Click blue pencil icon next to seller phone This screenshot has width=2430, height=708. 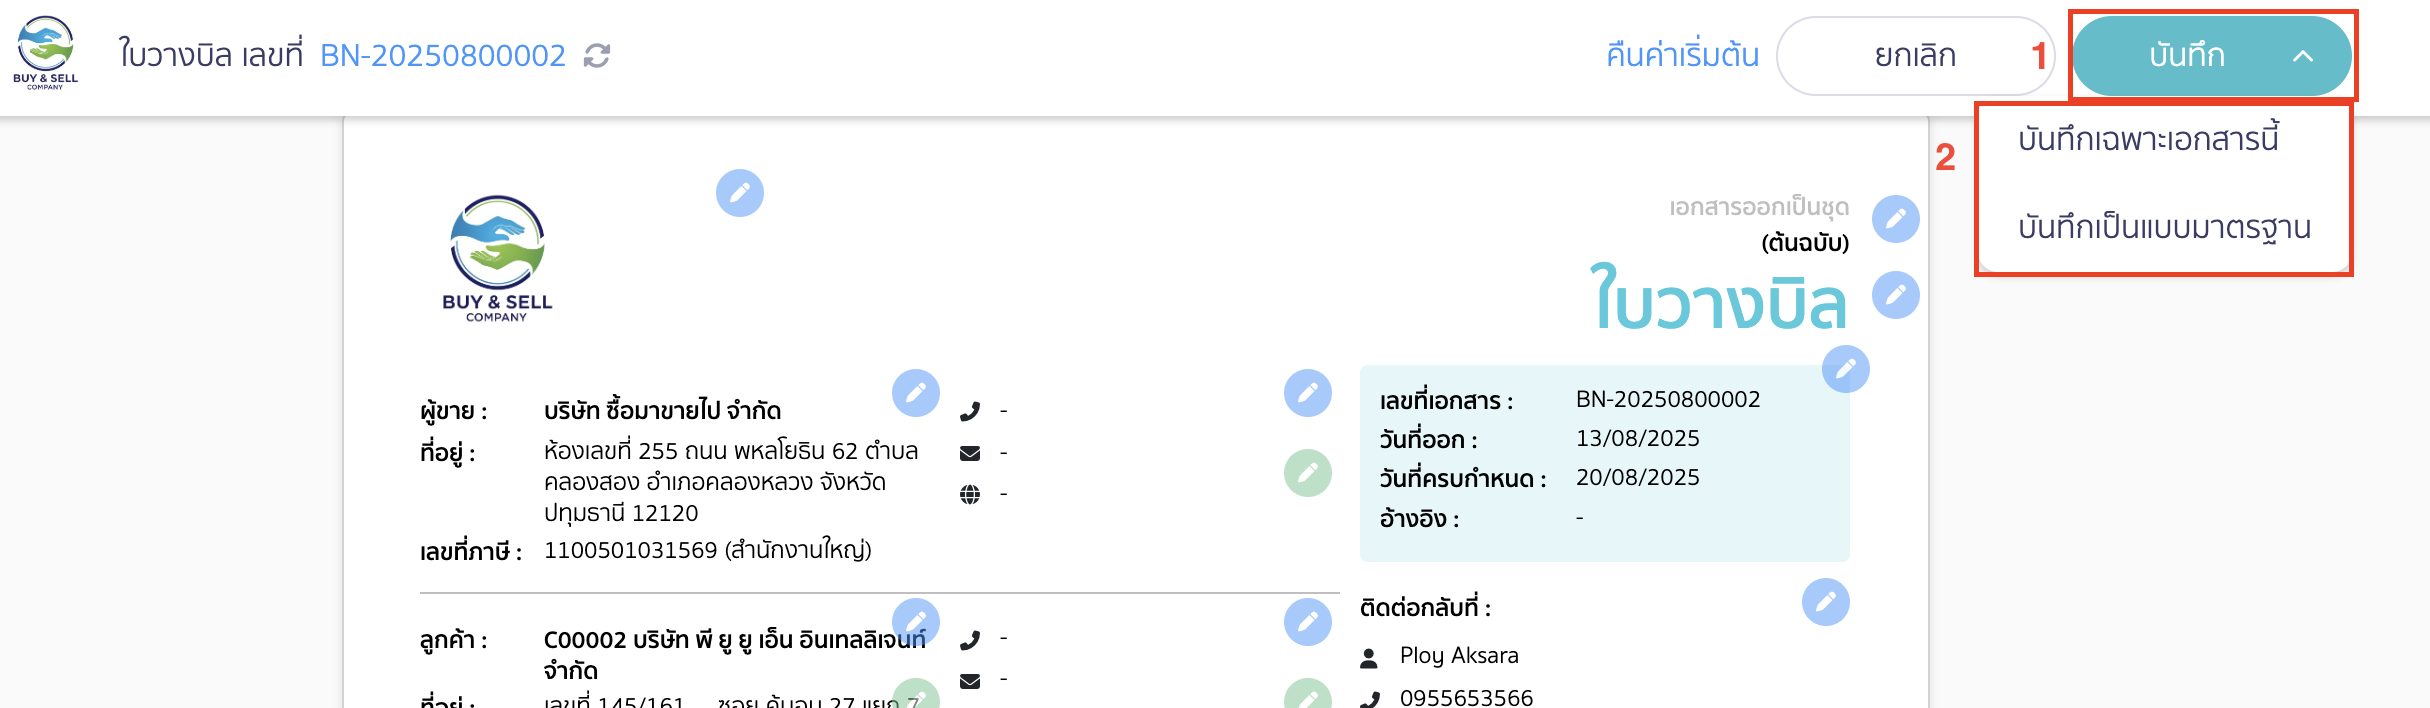click(x=1308, y=393)
